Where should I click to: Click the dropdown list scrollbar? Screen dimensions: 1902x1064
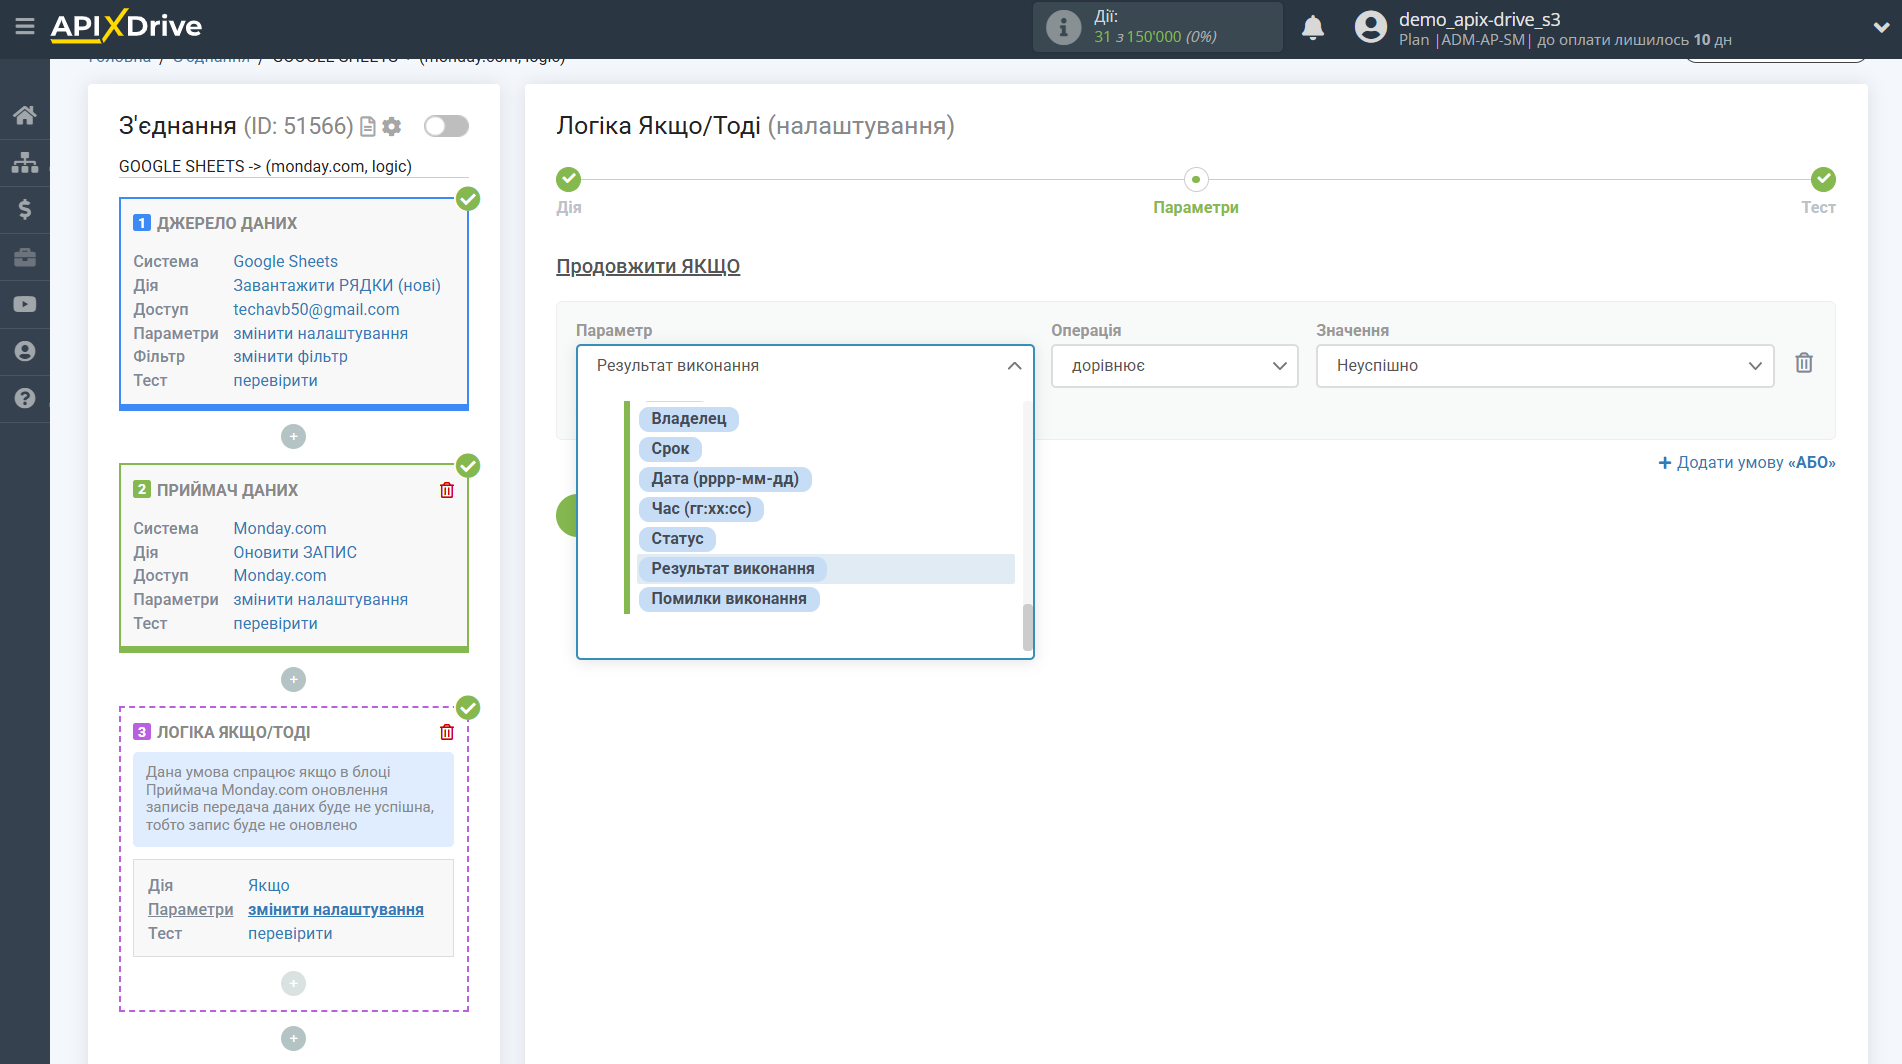pos(1027,626)
